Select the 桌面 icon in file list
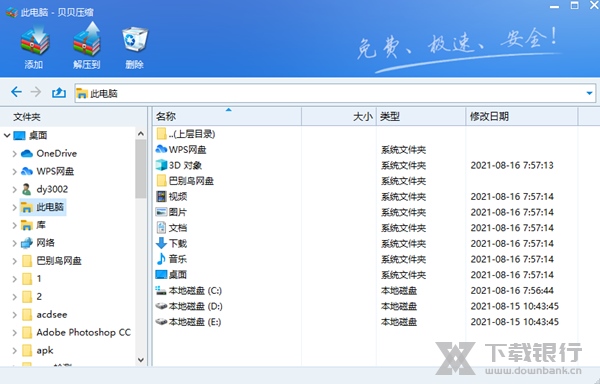Image resolution: width=600 pixels, height=384 pixels. [x=161, y=274]
